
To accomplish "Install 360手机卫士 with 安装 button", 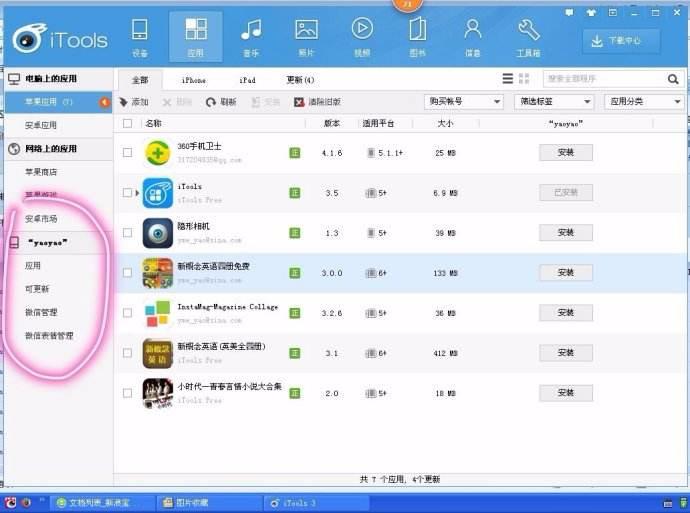I will [x=565, y=153].
